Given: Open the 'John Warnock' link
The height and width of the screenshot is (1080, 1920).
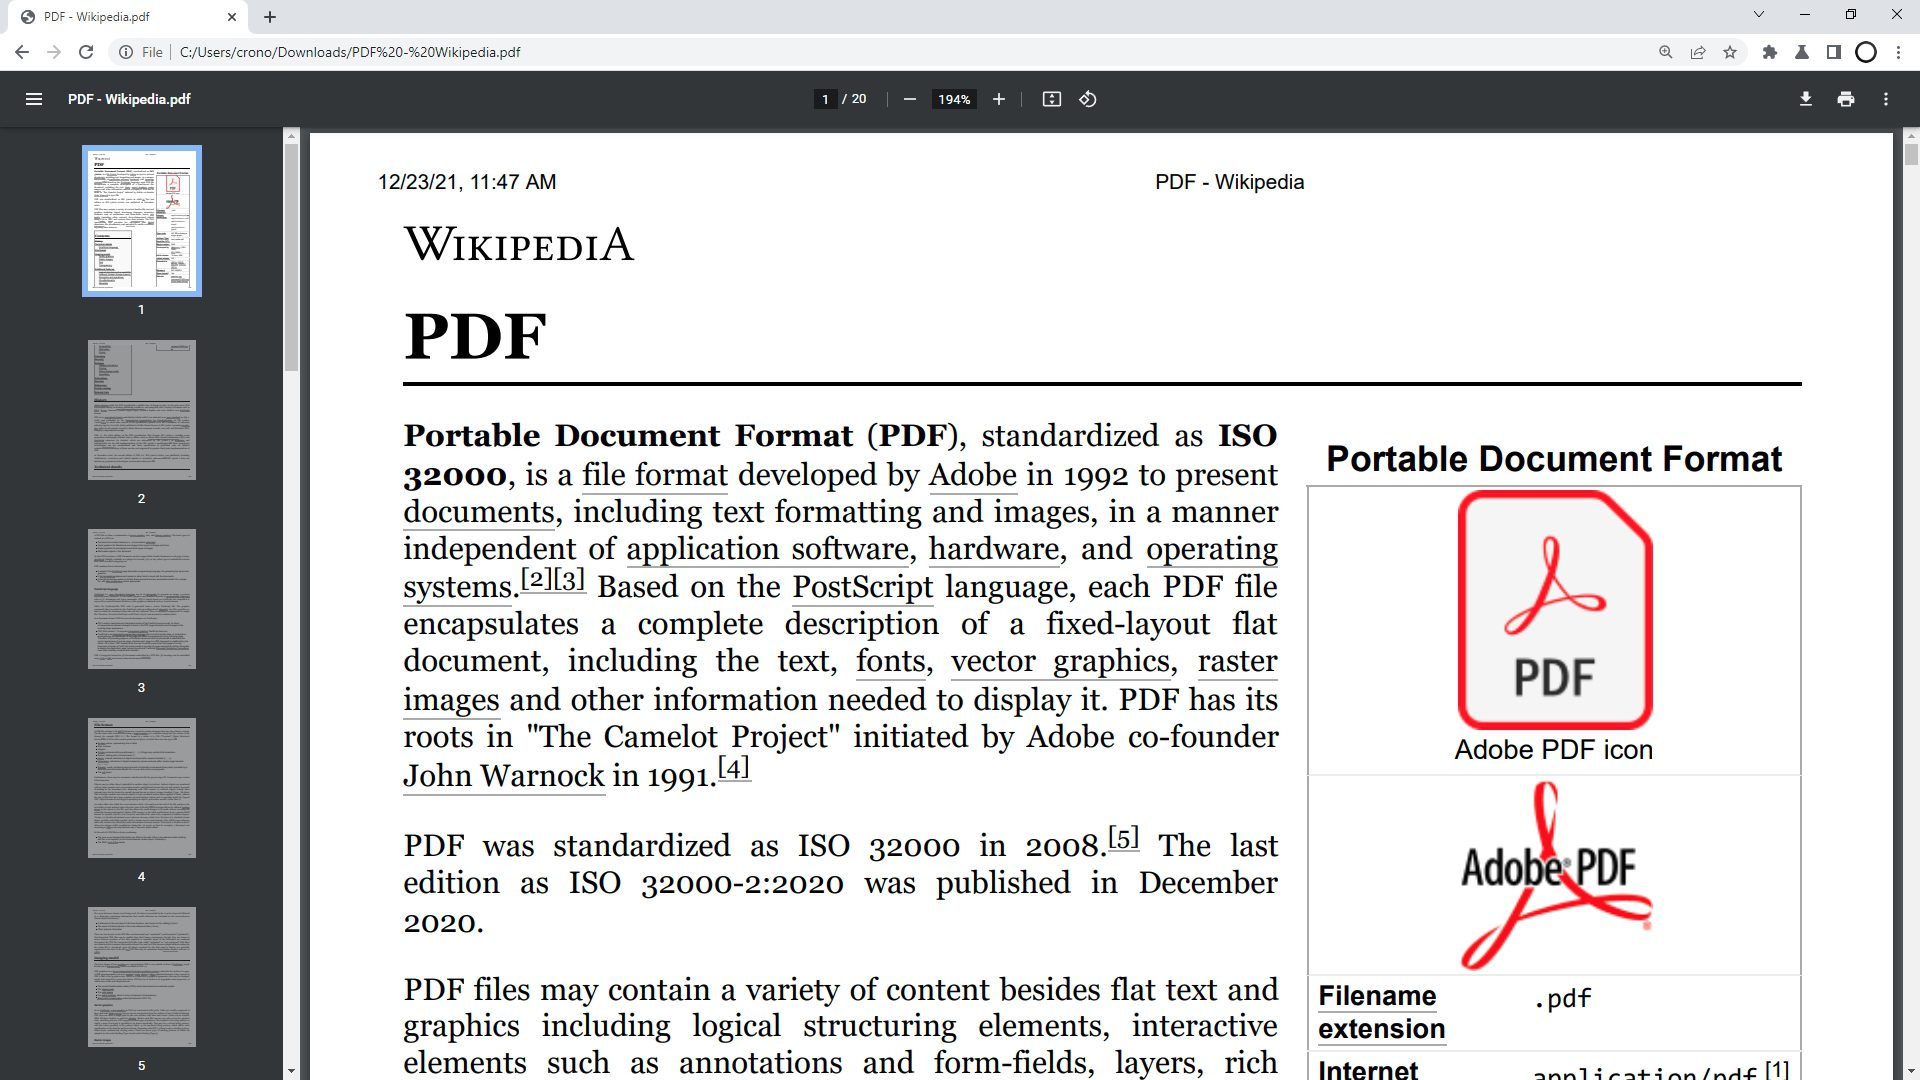Looking at the screenshot, I should point(504,776).
